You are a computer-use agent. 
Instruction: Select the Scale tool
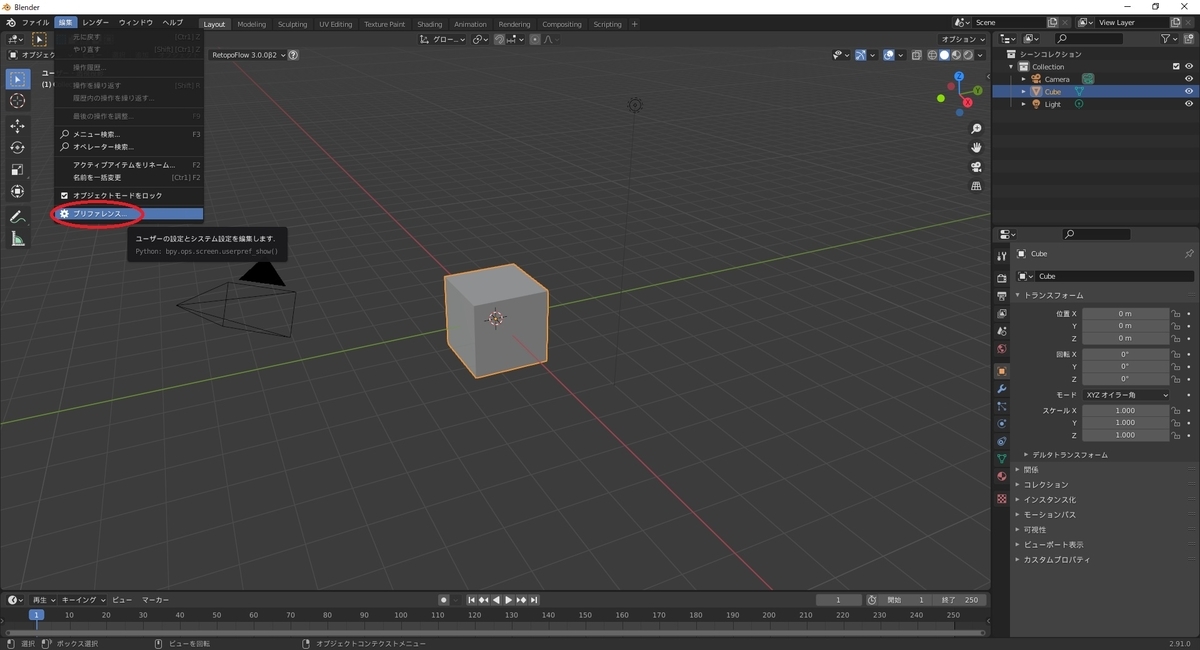pyautogui.click(x=18, y=170)
